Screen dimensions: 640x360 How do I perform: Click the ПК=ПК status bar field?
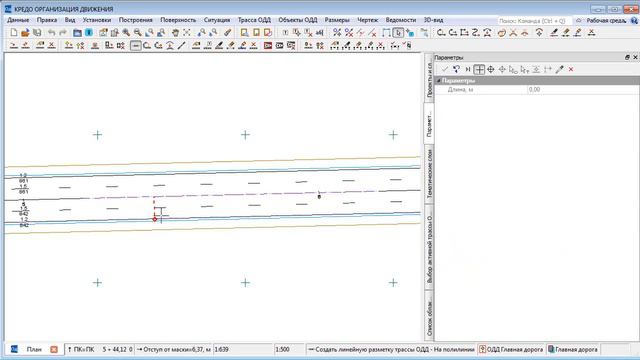click(x=100, y=349)
